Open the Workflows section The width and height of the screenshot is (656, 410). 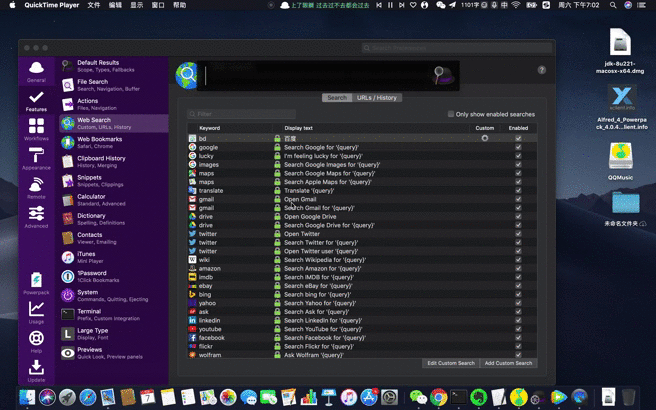(x=36, y=129)
